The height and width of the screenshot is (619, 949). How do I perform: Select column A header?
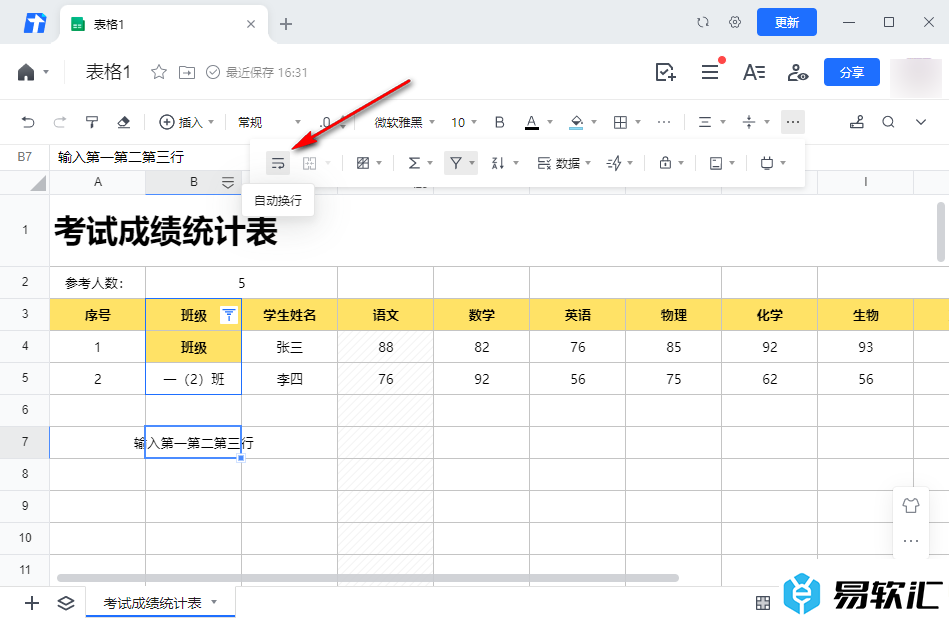pyautogui.click(x=97, y=182)
